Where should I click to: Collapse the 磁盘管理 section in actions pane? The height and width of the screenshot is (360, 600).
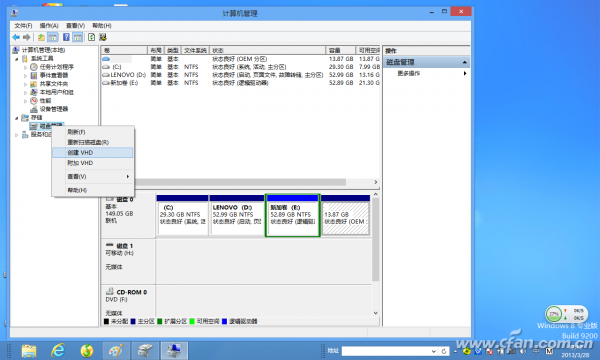[x=465, y=62]
